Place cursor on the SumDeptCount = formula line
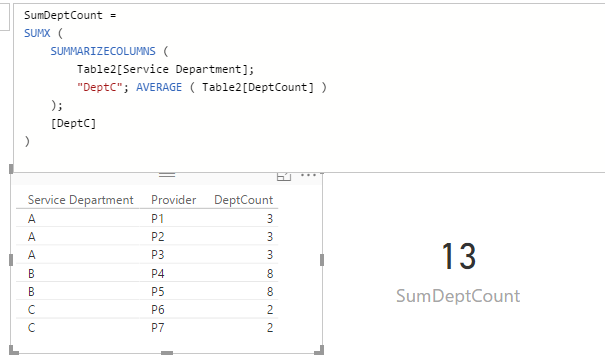The image size is (605, 363). 70,15
